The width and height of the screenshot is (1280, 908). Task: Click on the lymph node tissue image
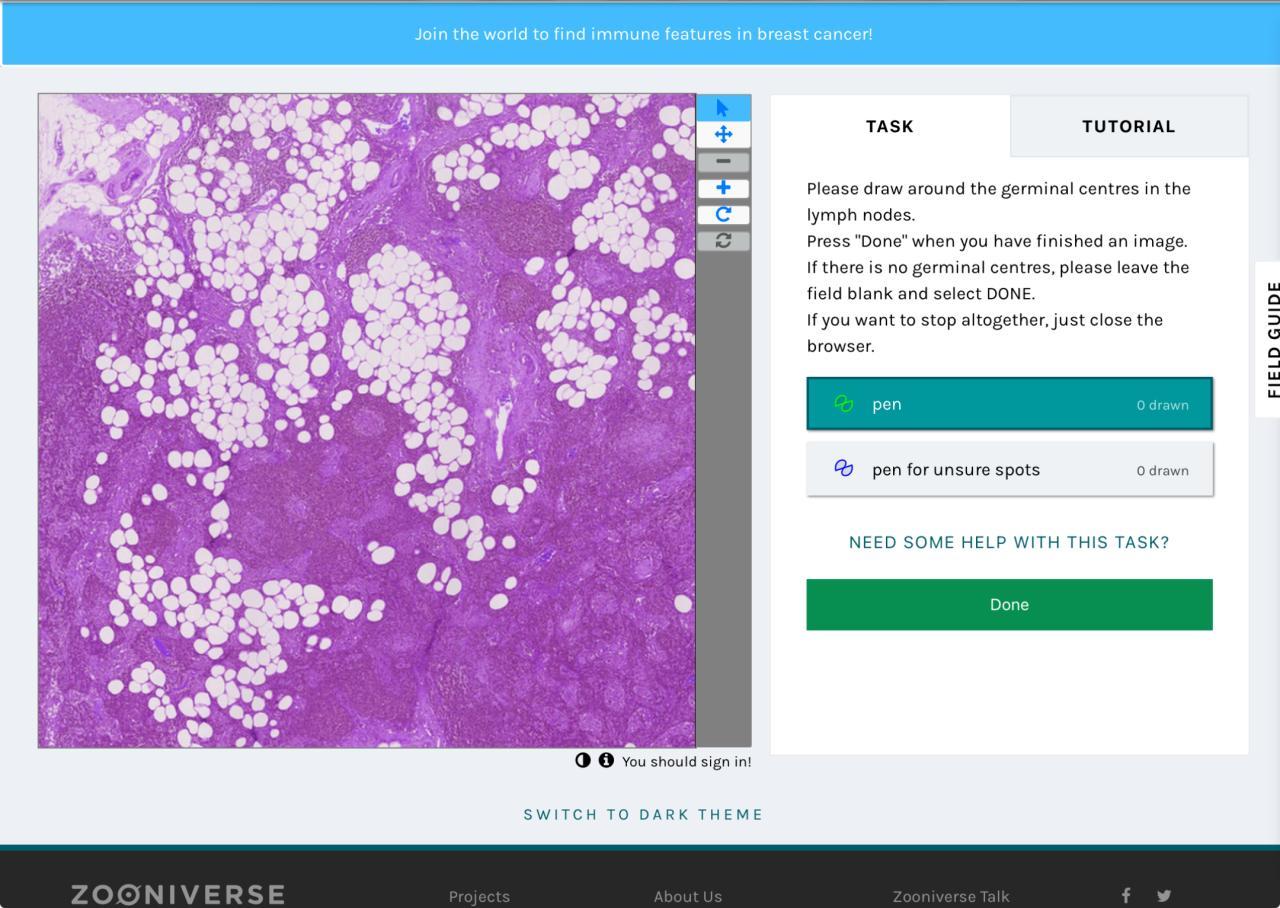[367, 420]
